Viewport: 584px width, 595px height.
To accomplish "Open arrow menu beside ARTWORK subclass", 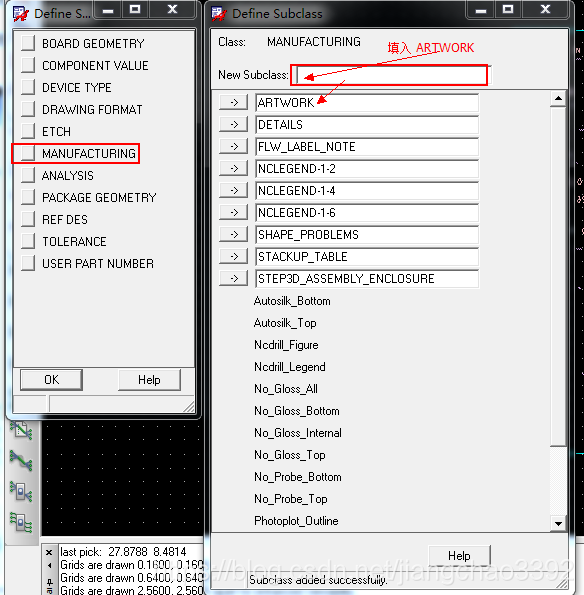I will click(x=234, y=102).
